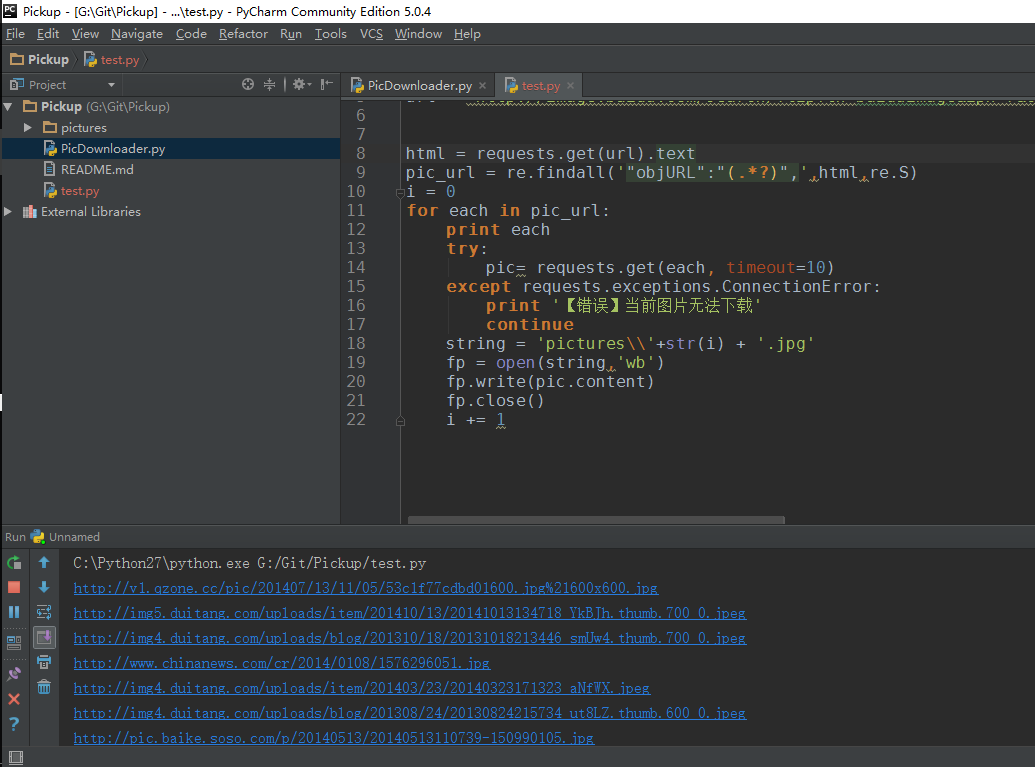Click the Unnamed run configuration tab
Screen dimensions: 1035x767
65,537
